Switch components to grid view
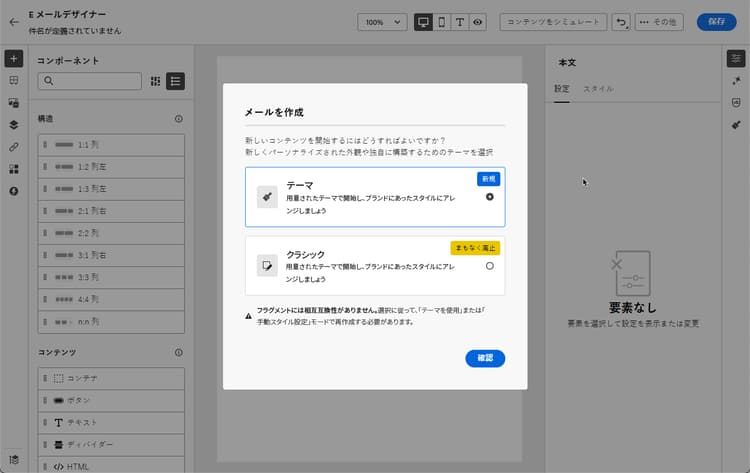 point(155,81)
